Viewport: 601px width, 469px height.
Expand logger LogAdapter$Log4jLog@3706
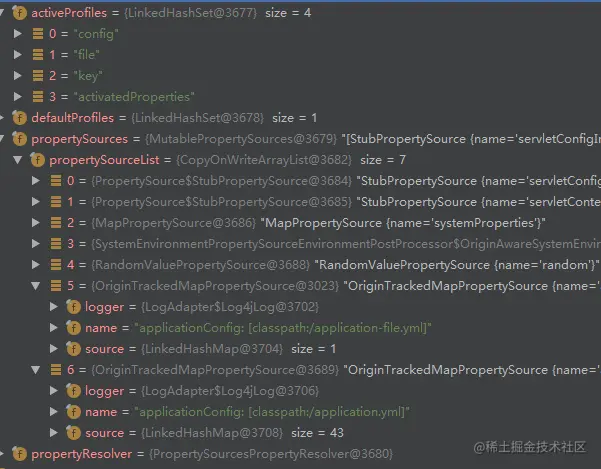(54, 391)
